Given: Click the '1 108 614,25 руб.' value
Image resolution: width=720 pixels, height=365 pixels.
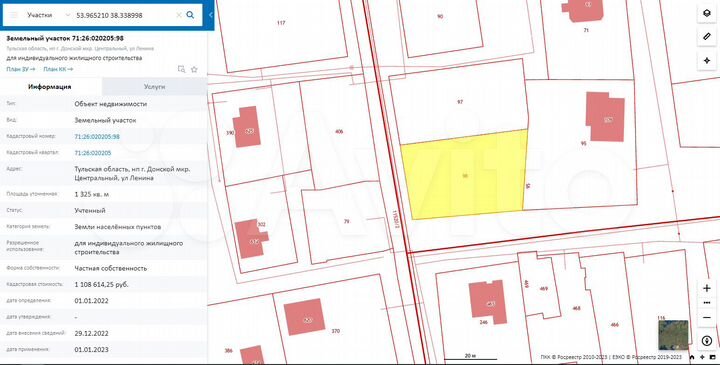Looking at the screenshot, I should coord(101,285).
